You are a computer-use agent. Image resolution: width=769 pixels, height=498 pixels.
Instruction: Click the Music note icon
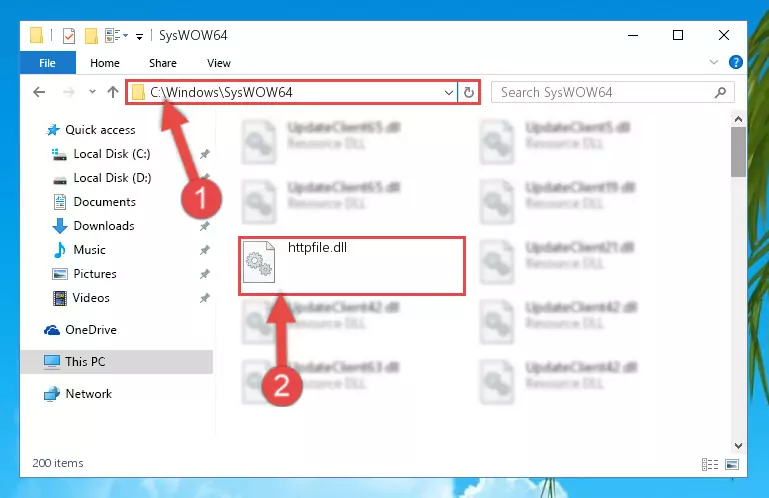click(60, 250)
